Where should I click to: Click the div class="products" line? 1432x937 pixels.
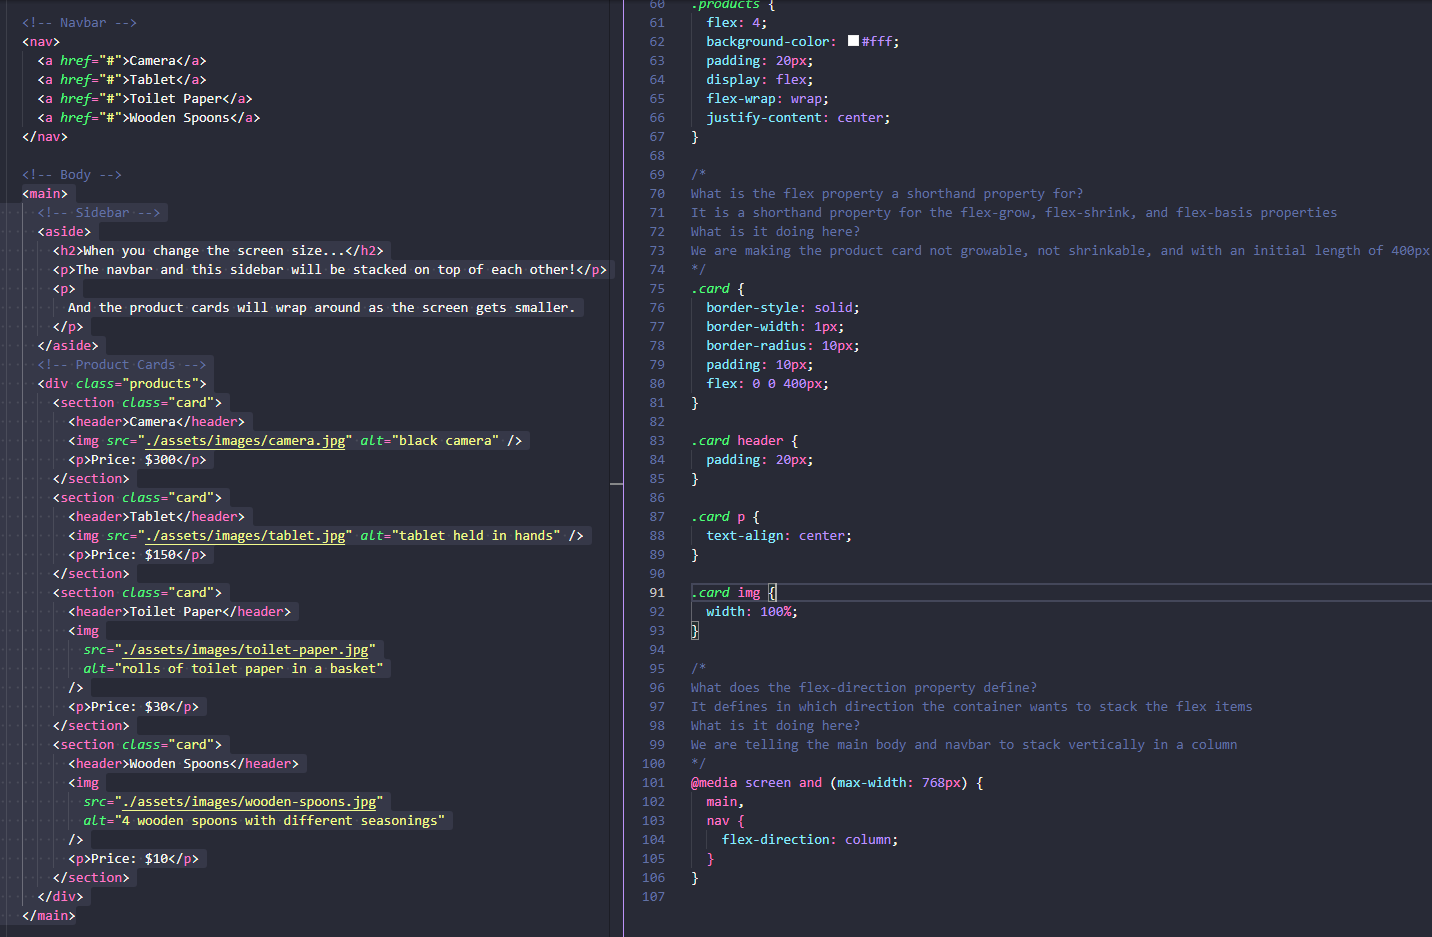[122, 383]
